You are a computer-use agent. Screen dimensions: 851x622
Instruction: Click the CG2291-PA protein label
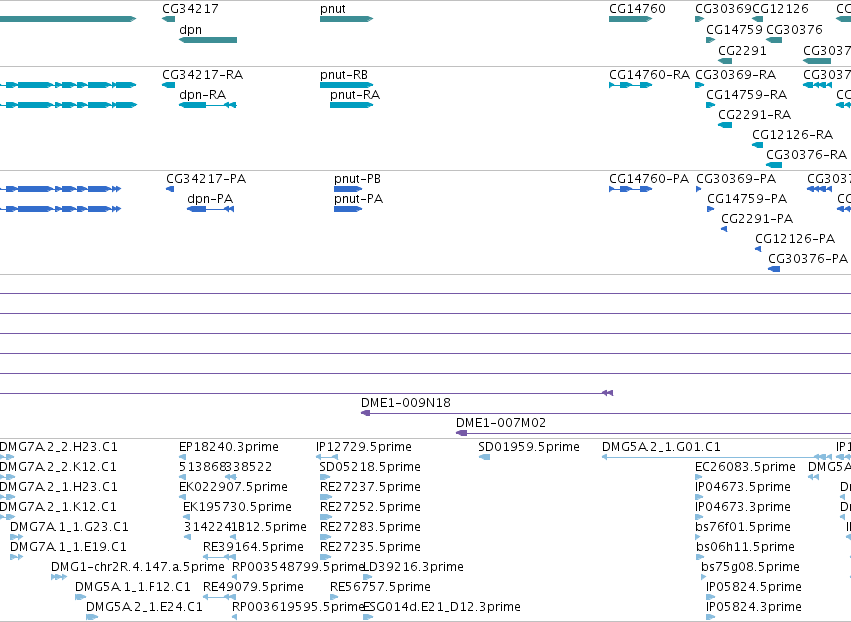coord(757,219)
